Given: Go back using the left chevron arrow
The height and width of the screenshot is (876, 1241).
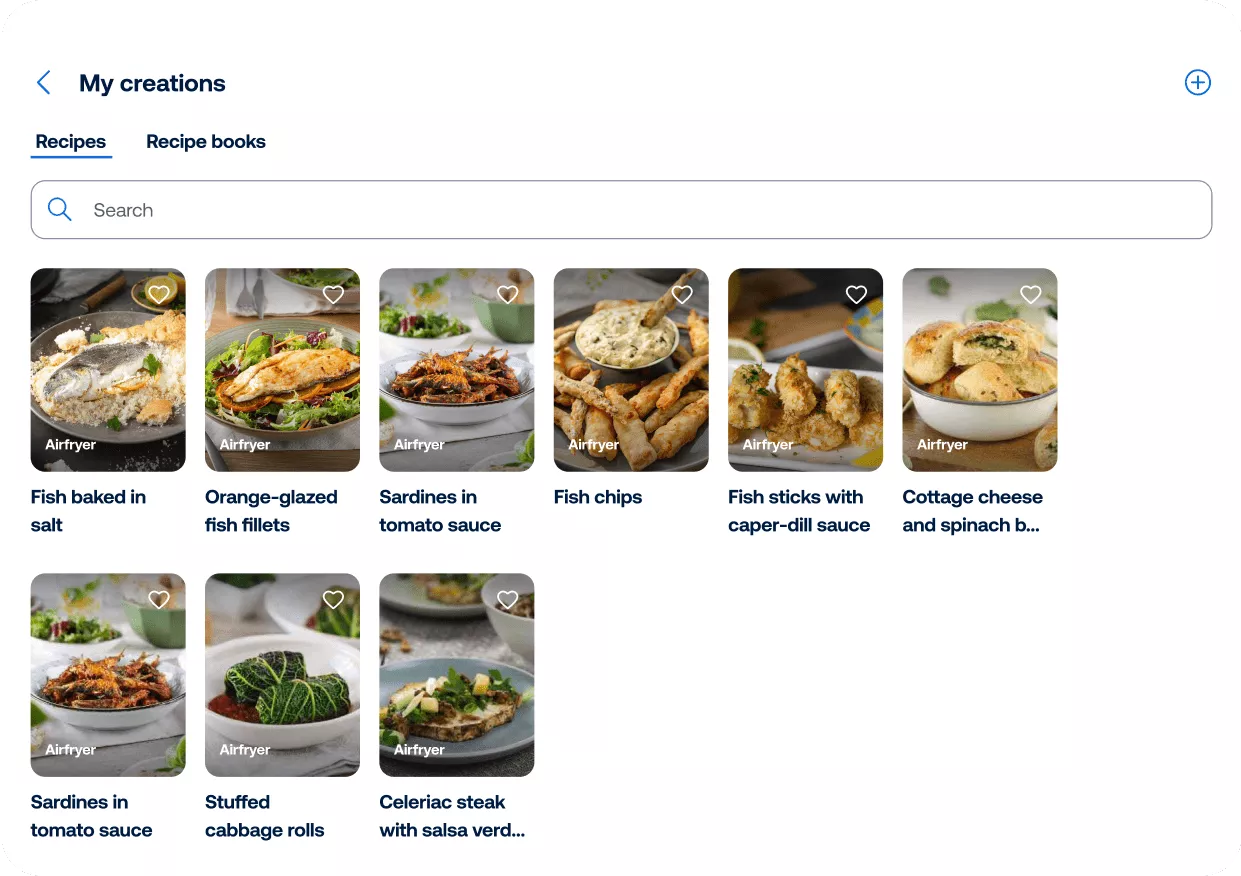Looking at the screenshot, I should coord(43,83).
